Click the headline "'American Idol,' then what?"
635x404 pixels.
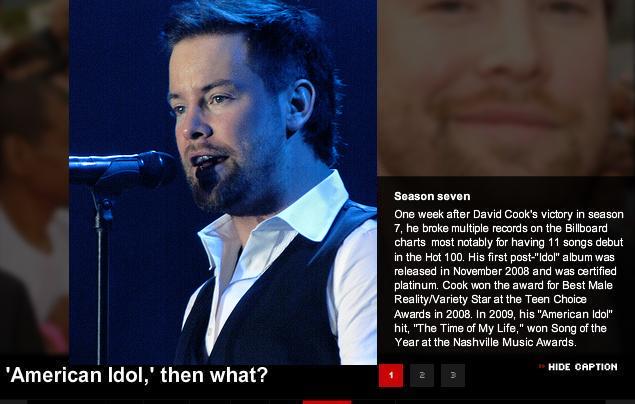point(136,375)
